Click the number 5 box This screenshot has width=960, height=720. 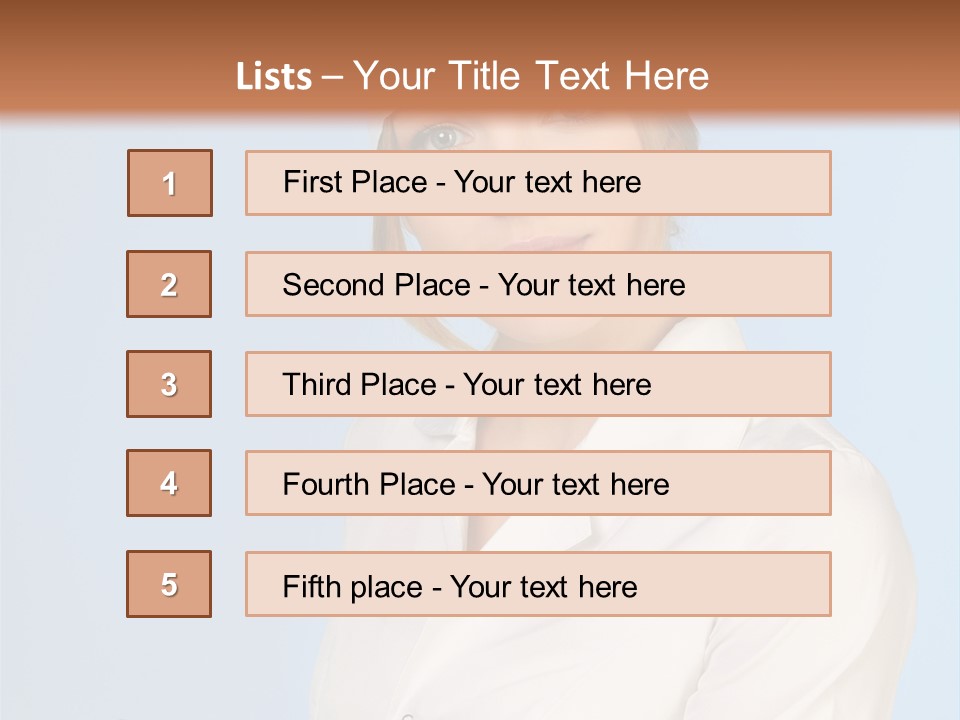click(169, 584)
